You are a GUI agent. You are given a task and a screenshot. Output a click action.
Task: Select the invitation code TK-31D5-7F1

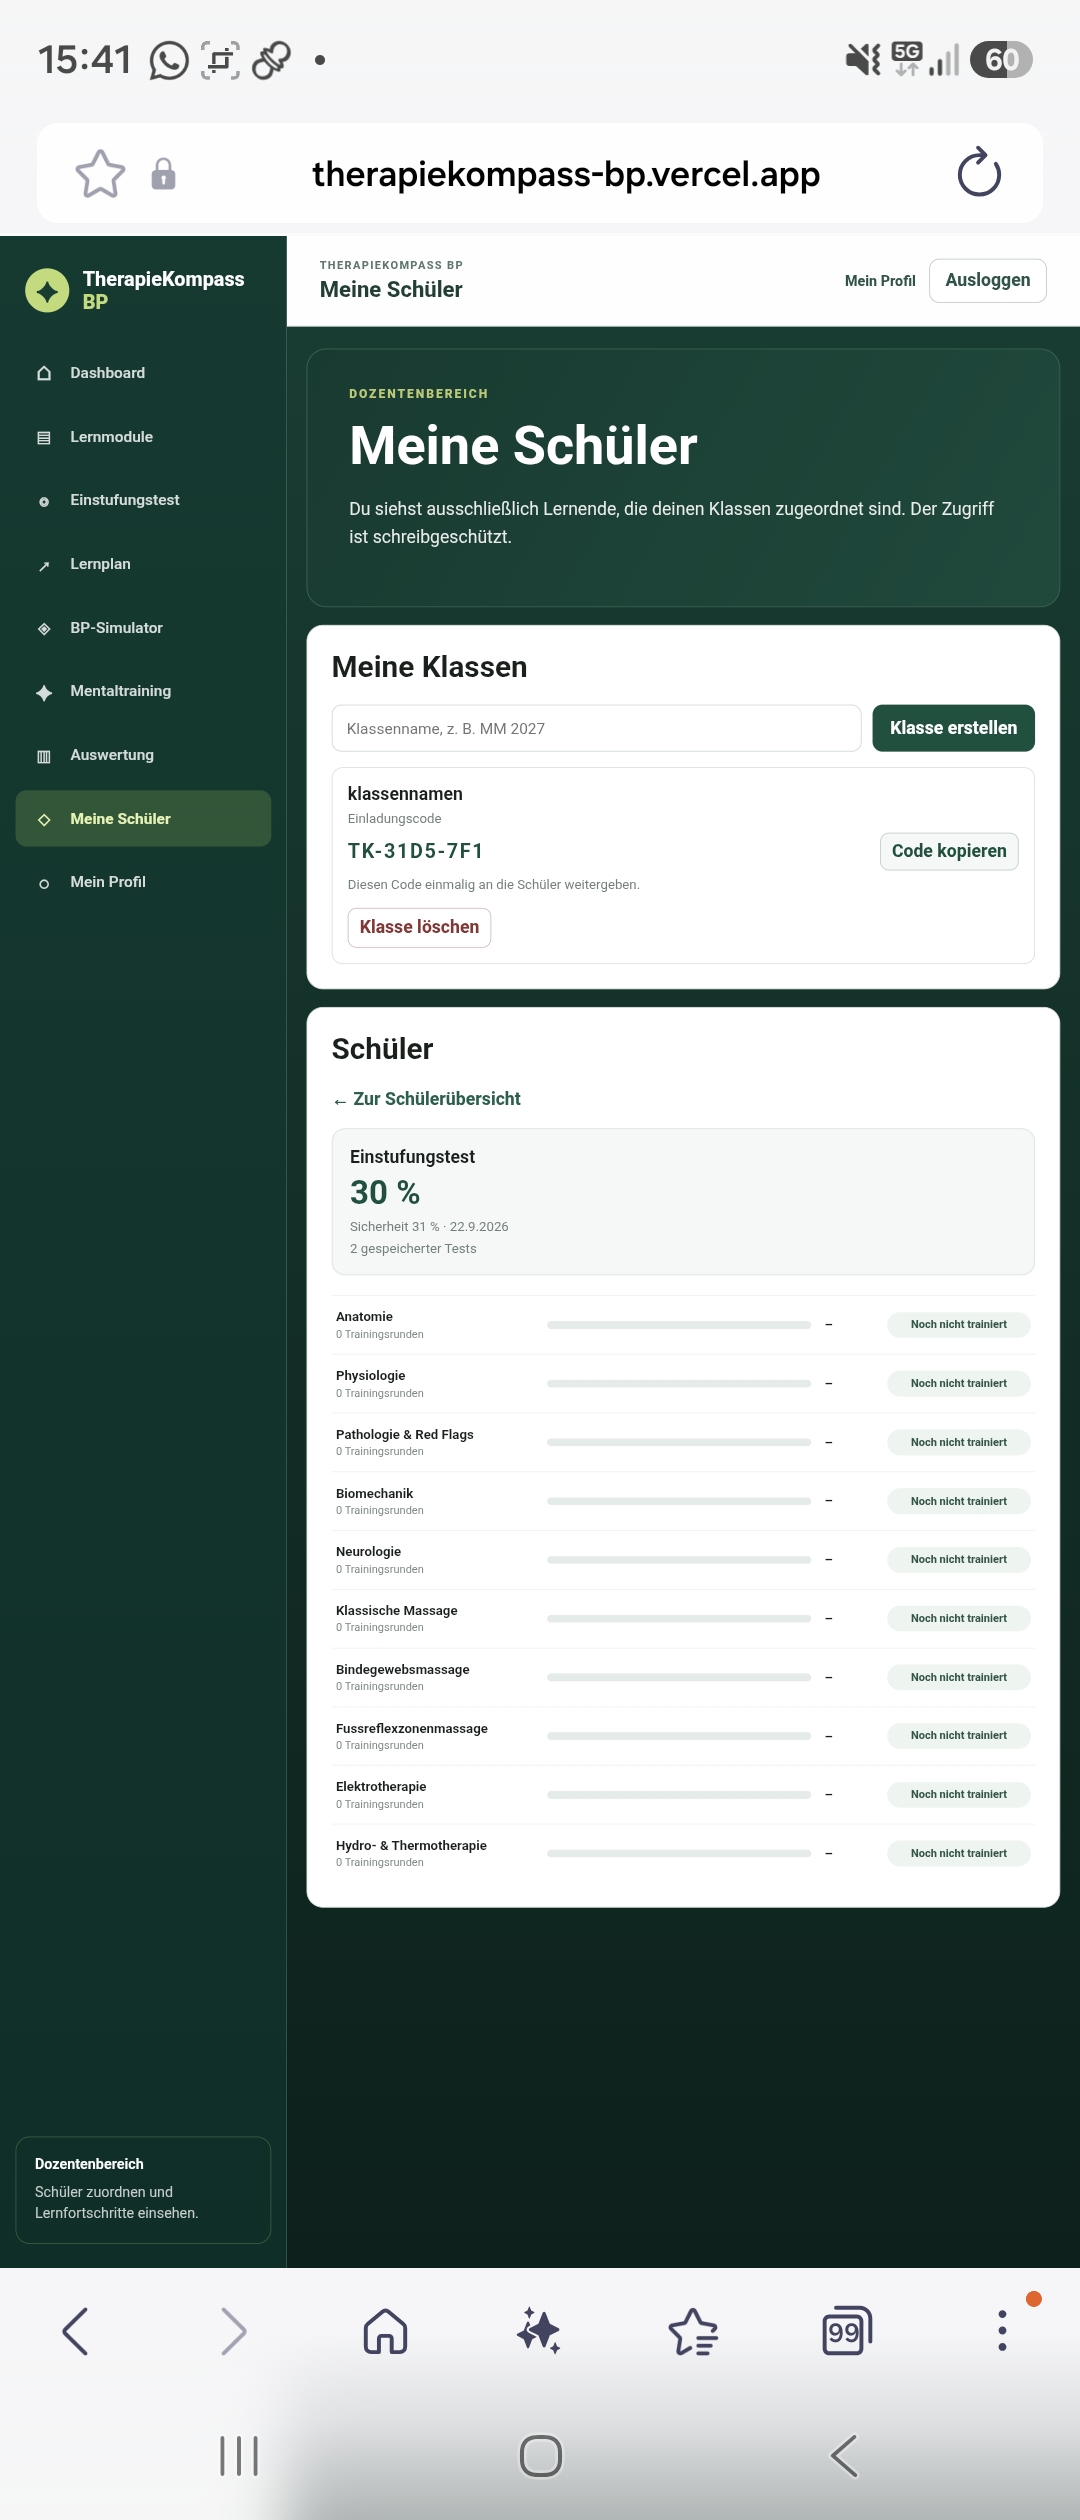[416, 851]
